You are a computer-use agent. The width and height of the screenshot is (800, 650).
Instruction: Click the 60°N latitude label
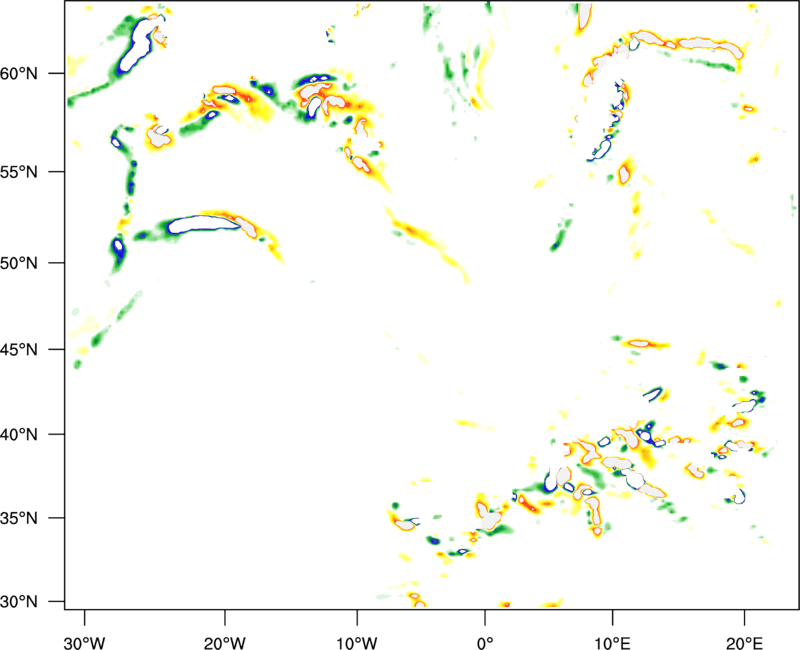click(x=19, y=73)
